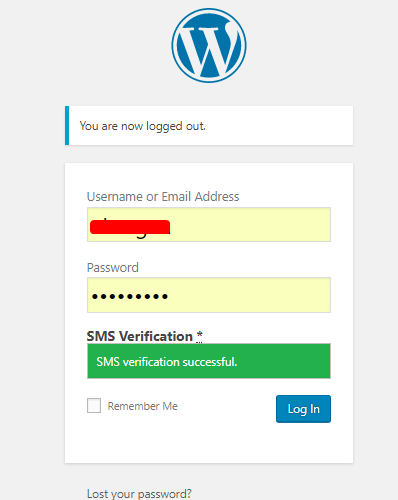Click the masked password dots

click(130, 296)
